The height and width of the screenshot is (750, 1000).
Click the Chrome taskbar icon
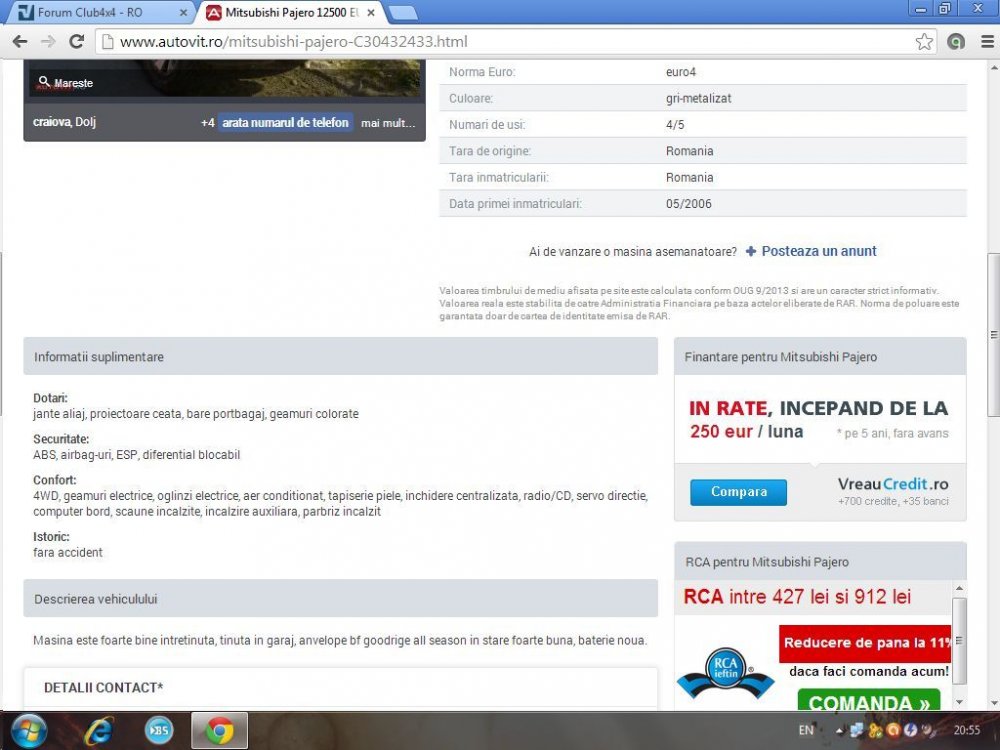click(x=219, y=731)
